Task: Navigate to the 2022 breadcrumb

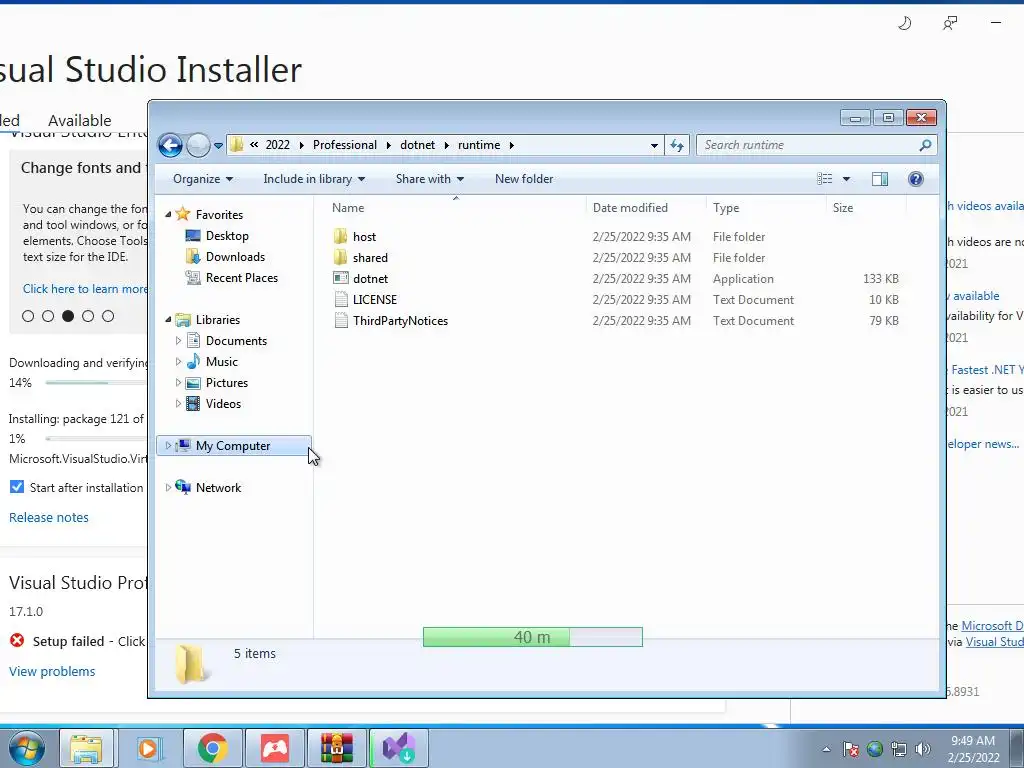Action: (278, 145)
